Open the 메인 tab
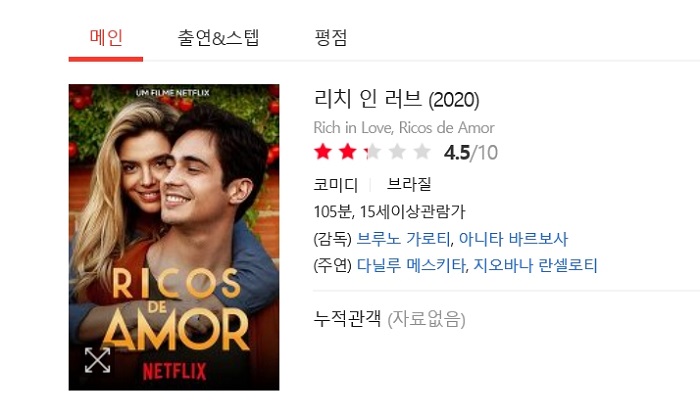Screen dimensions: 700x415 tap(106, 37)
